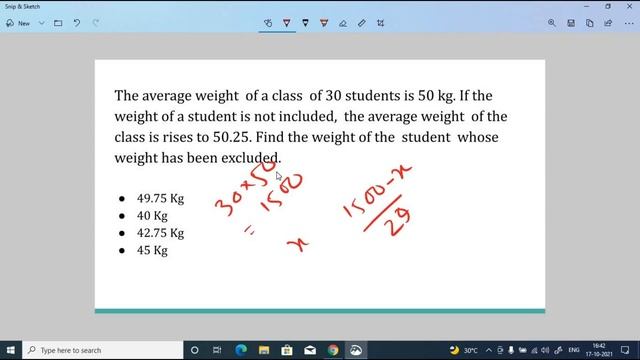
Task: Click the answer option 42.75 Kg
Action: click(x=160, y=233)
